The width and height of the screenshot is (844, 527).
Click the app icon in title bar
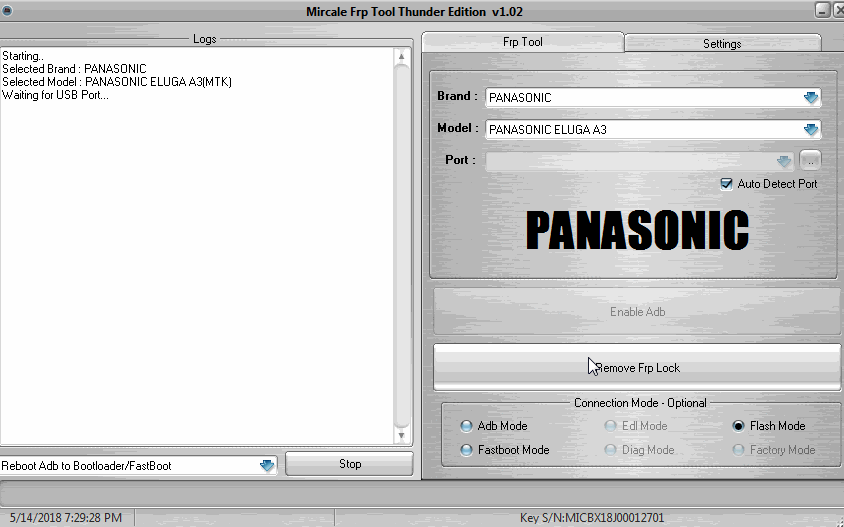tap(6, 11)
